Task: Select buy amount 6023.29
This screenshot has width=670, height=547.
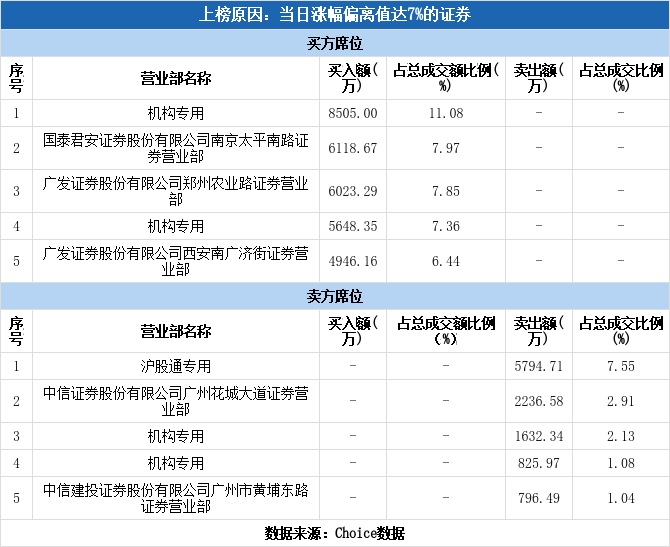Action: [x=353, y=191]
